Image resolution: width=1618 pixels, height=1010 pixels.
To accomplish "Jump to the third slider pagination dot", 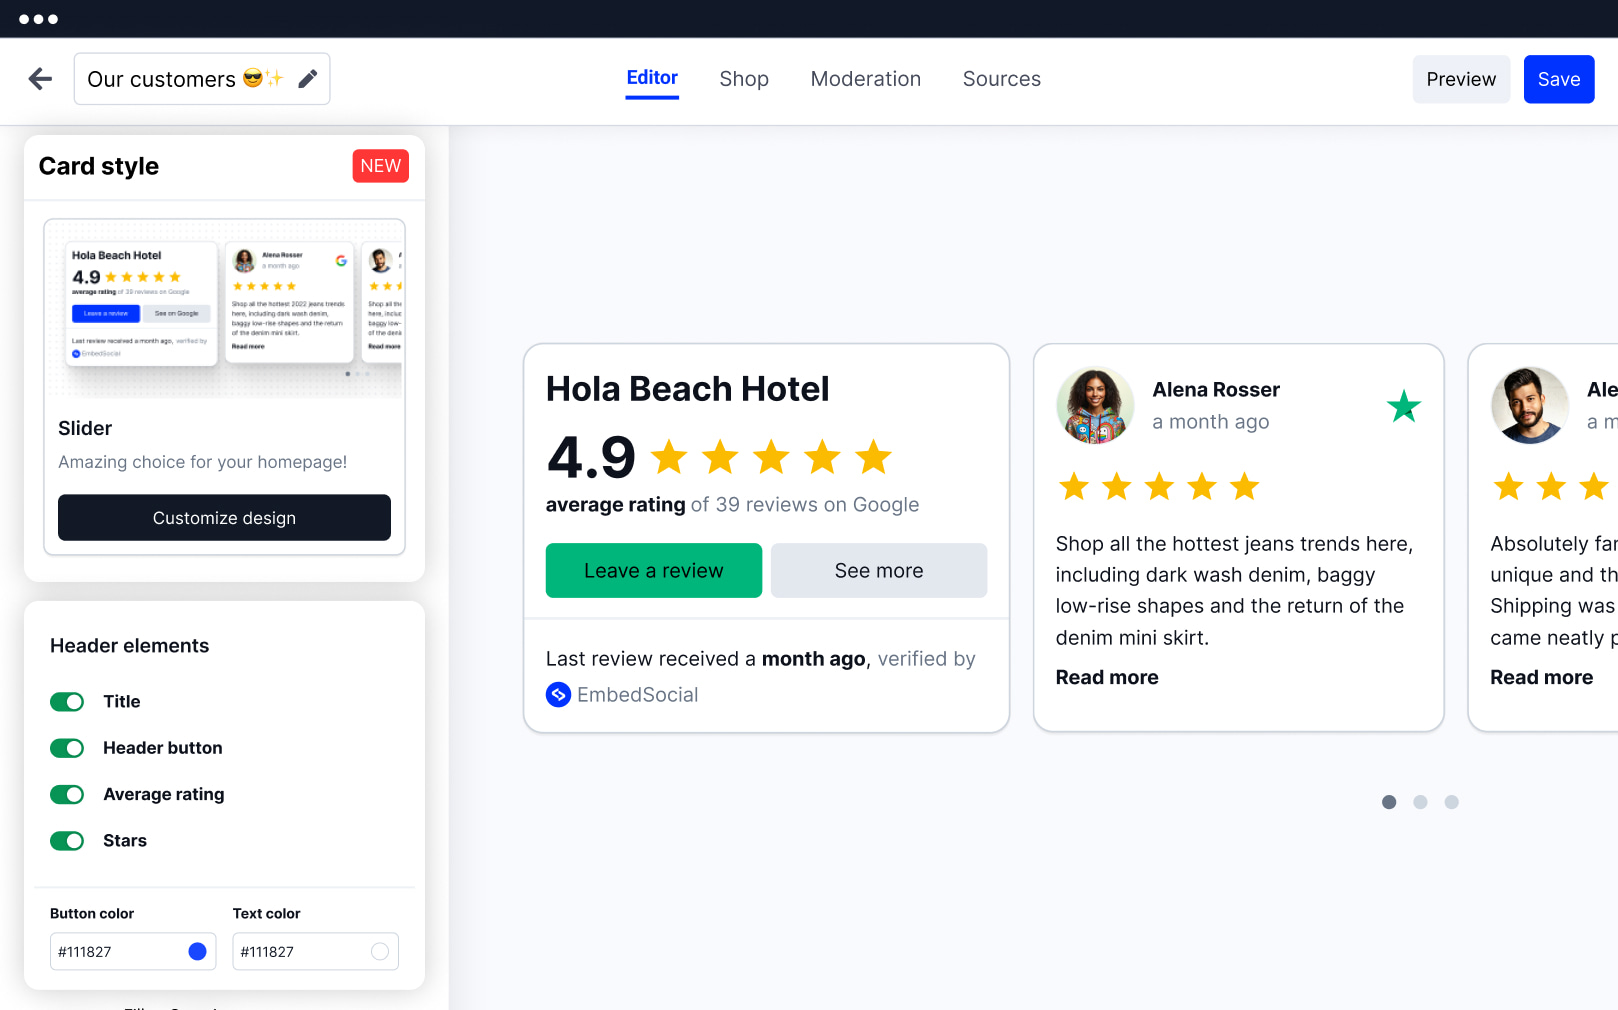I will (x=1451, y=802).
